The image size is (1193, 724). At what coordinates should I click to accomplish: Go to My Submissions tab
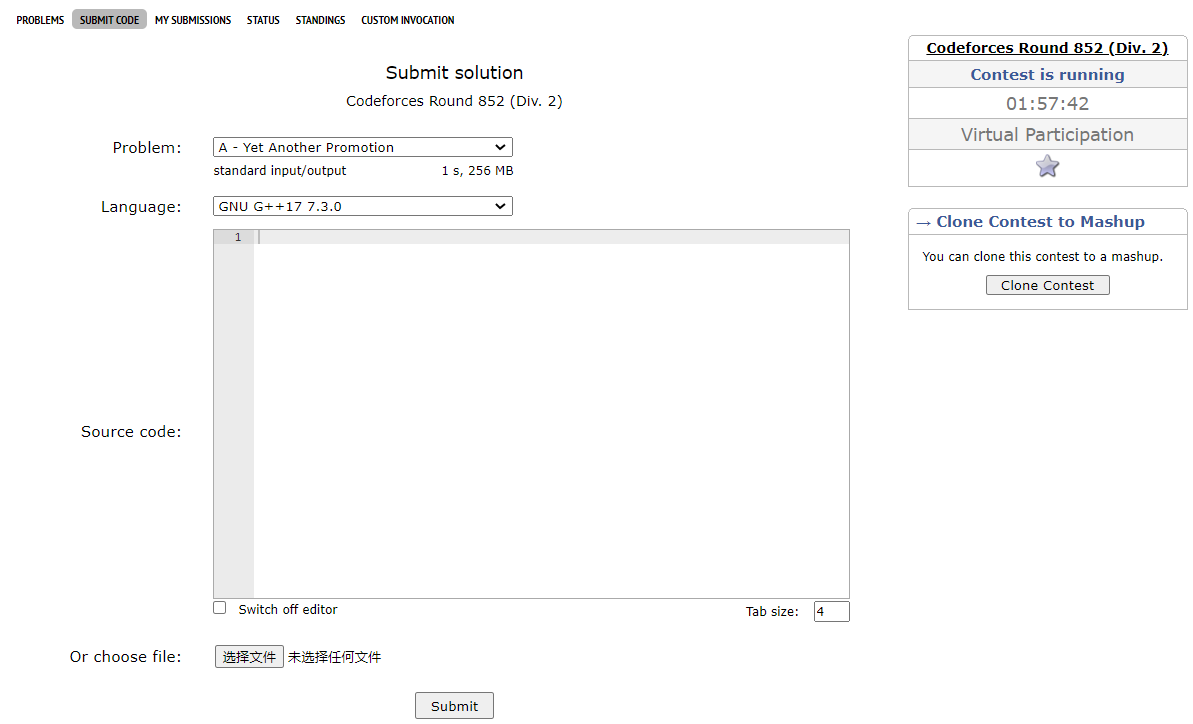(193, 20)
